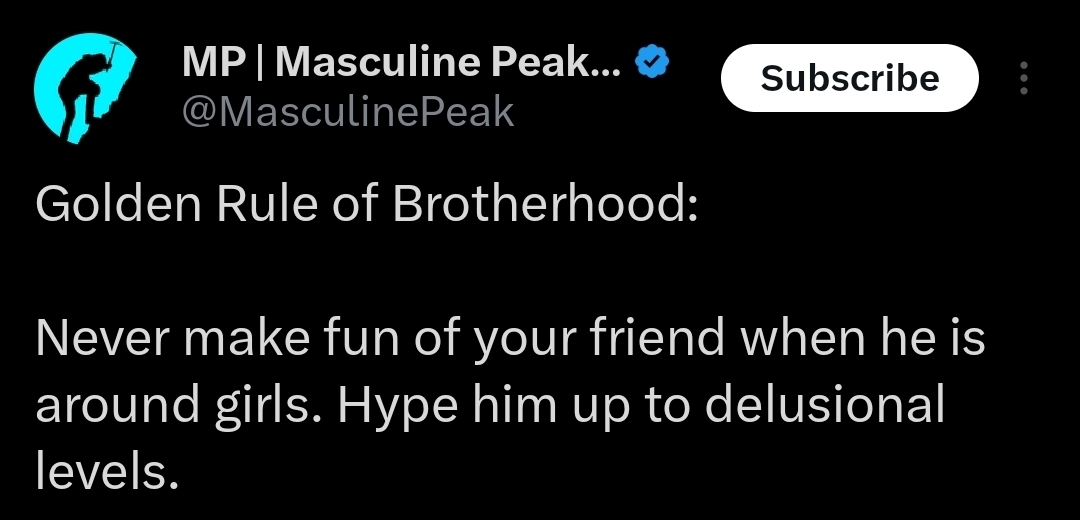The image size is (1080, 520).
Task: Open the Masculine Peak profile avatar
Action: (x=85, y=88)
